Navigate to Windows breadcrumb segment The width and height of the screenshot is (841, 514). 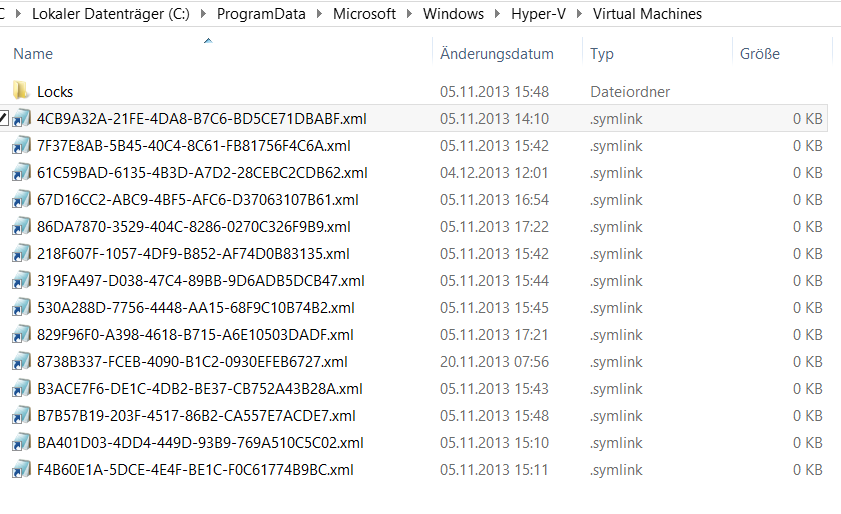pos(453,13)
